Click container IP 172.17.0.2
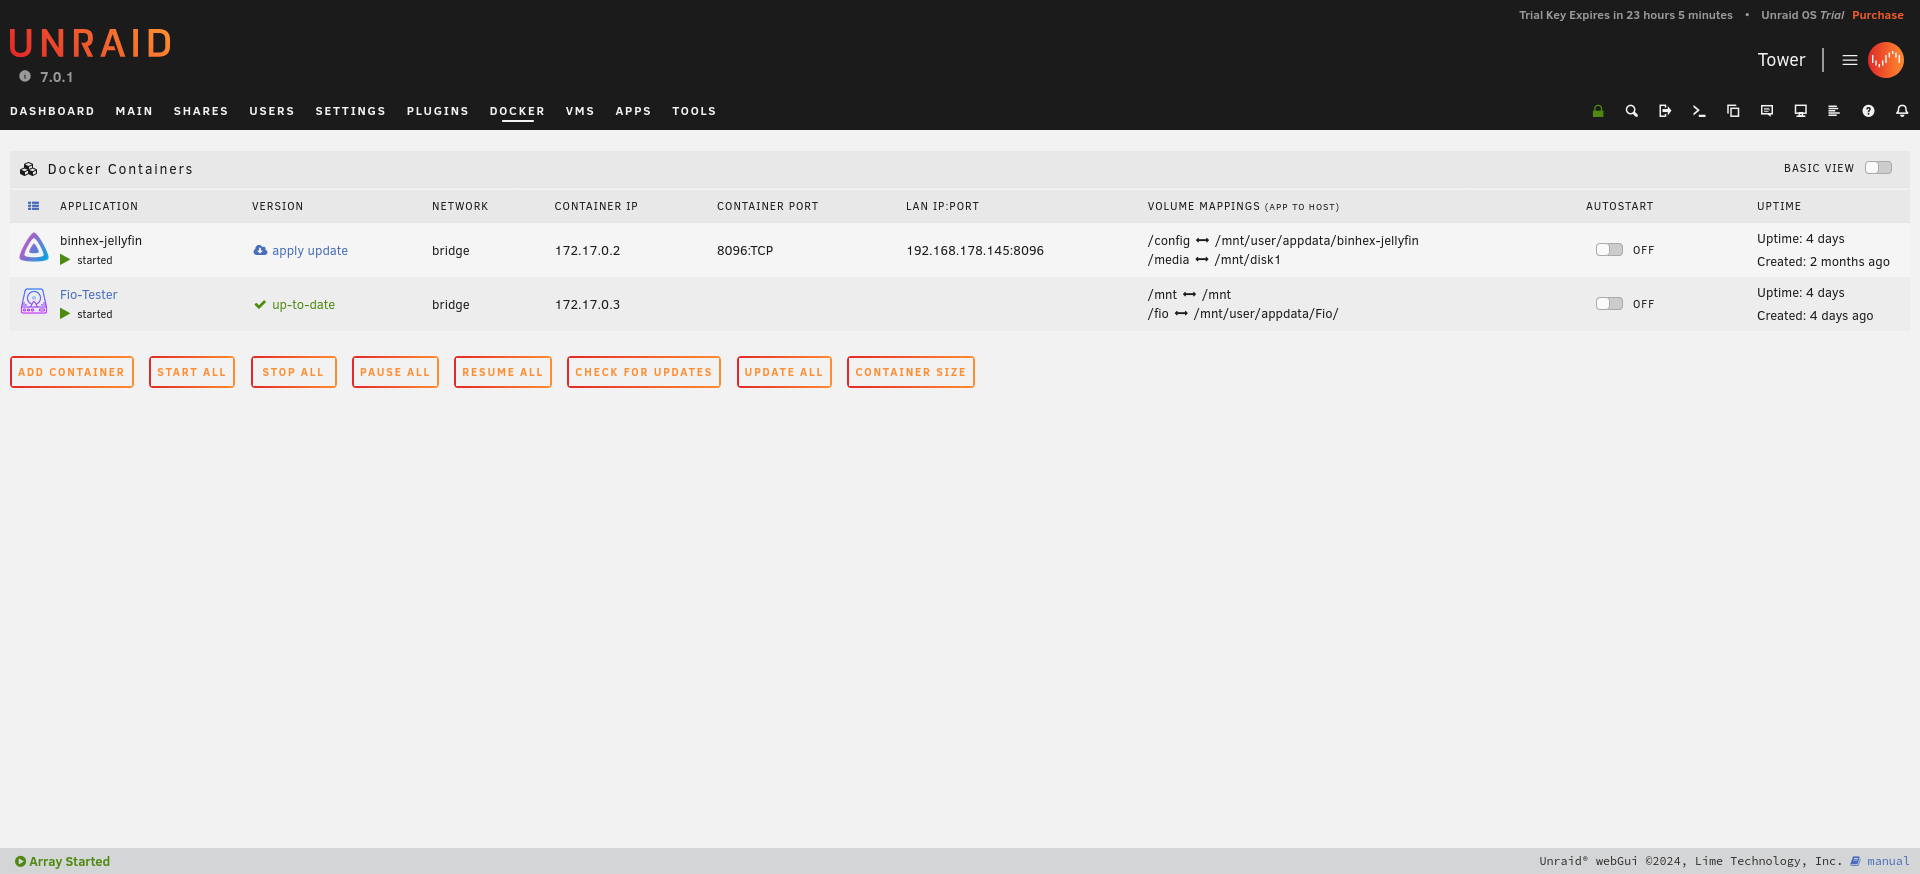Viewport: 1920px width, 874px height. (x=587, y=251)
